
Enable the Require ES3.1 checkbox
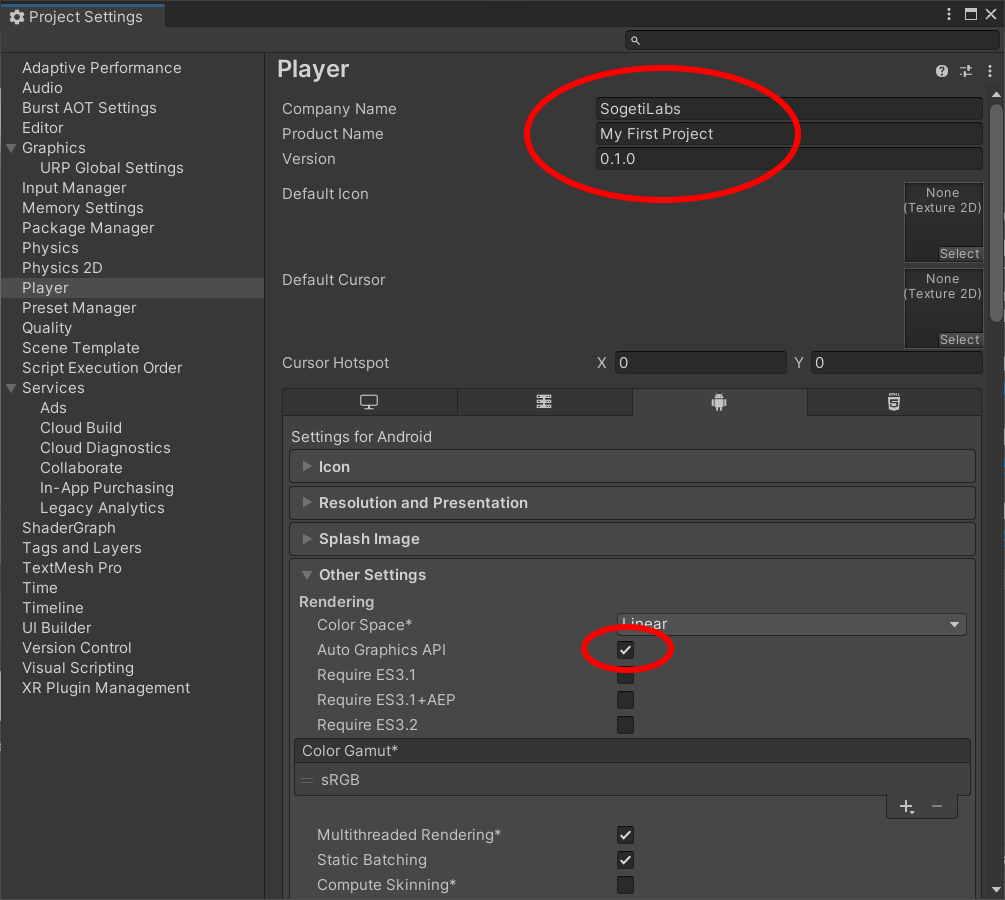point(625,675)
